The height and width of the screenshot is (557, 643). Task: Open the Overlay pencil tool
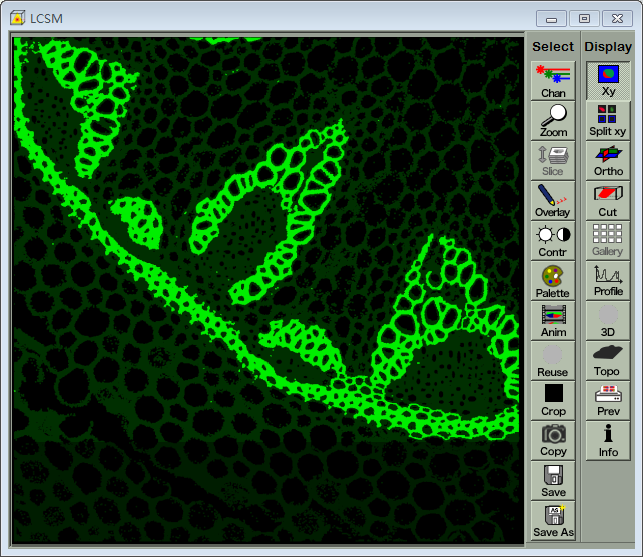pos(553,201)
